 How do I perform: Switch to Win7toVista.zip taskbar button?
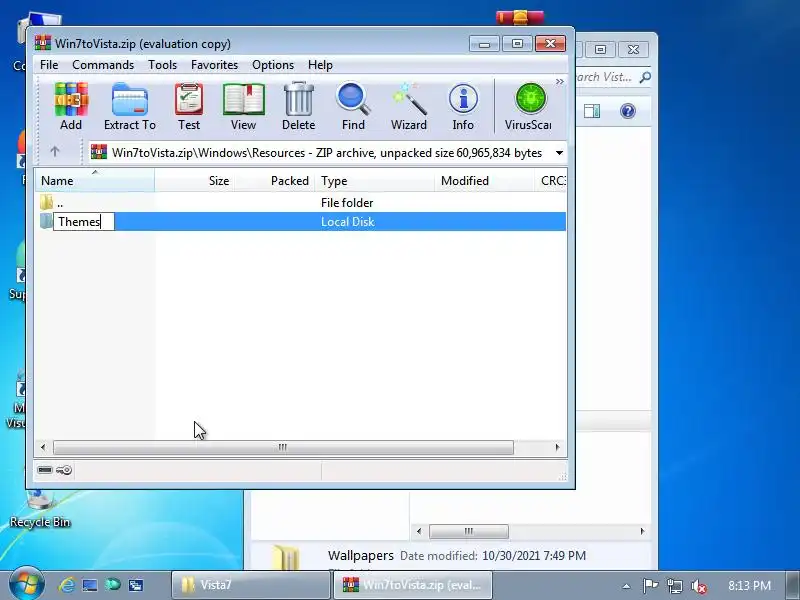[413, 585]
